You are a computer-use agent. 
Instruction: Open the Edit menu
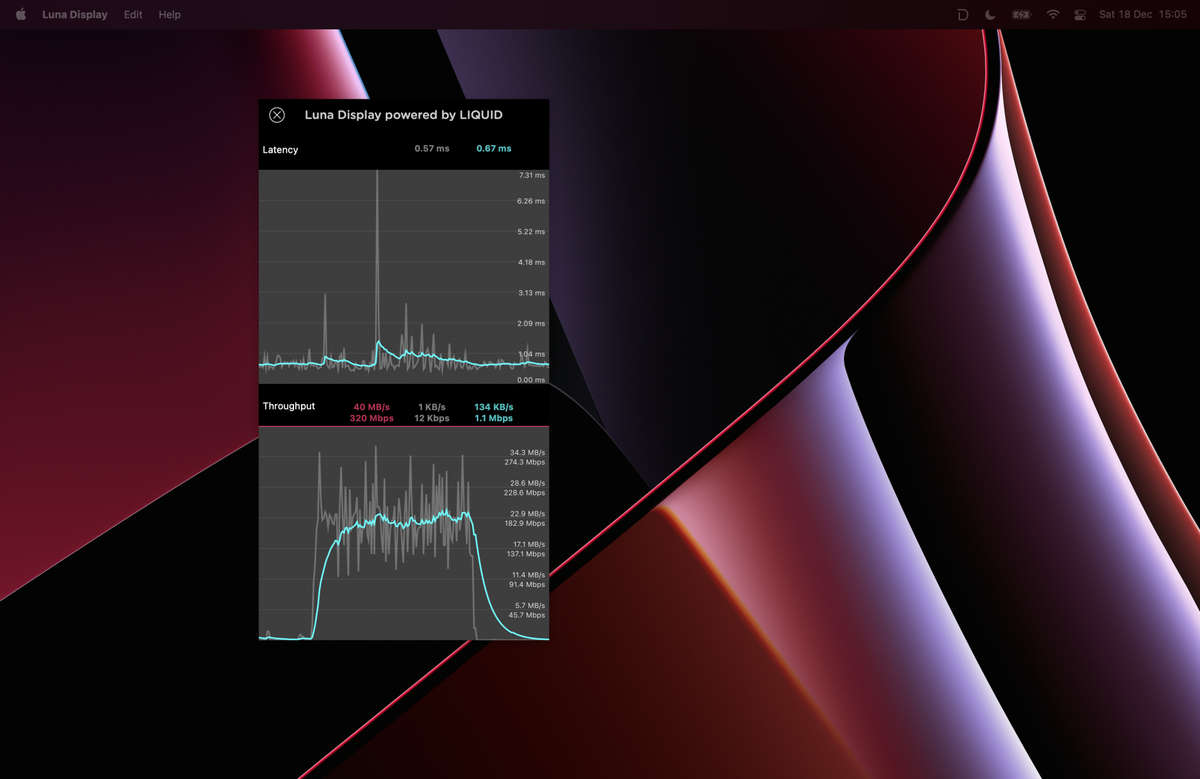(x=133, y=15)
